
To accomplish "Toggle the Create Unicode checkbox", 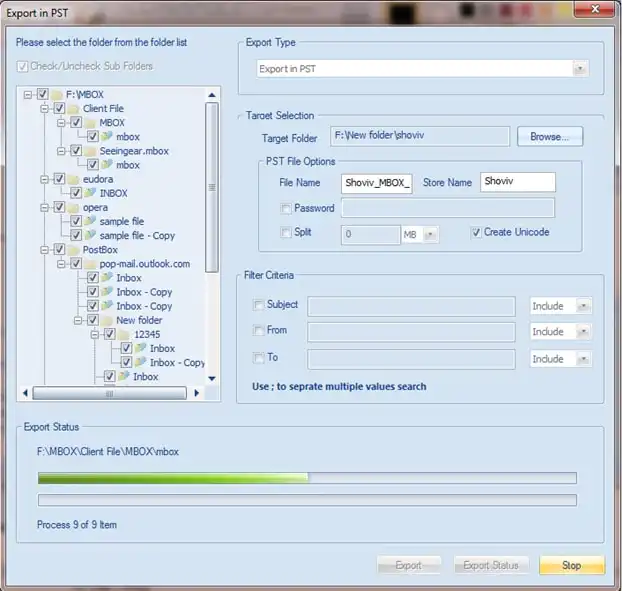I will pyautogui.click(x=476, y=232).
